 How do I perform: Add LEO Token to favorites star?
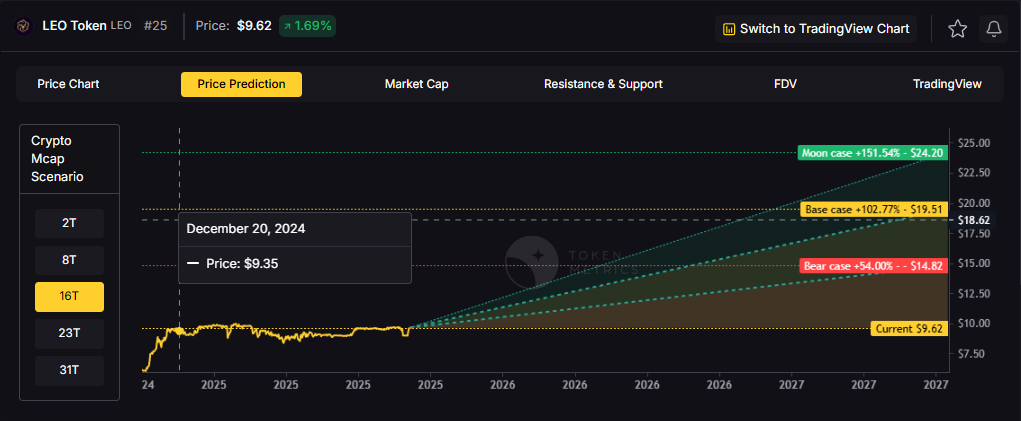click(957, 29)
